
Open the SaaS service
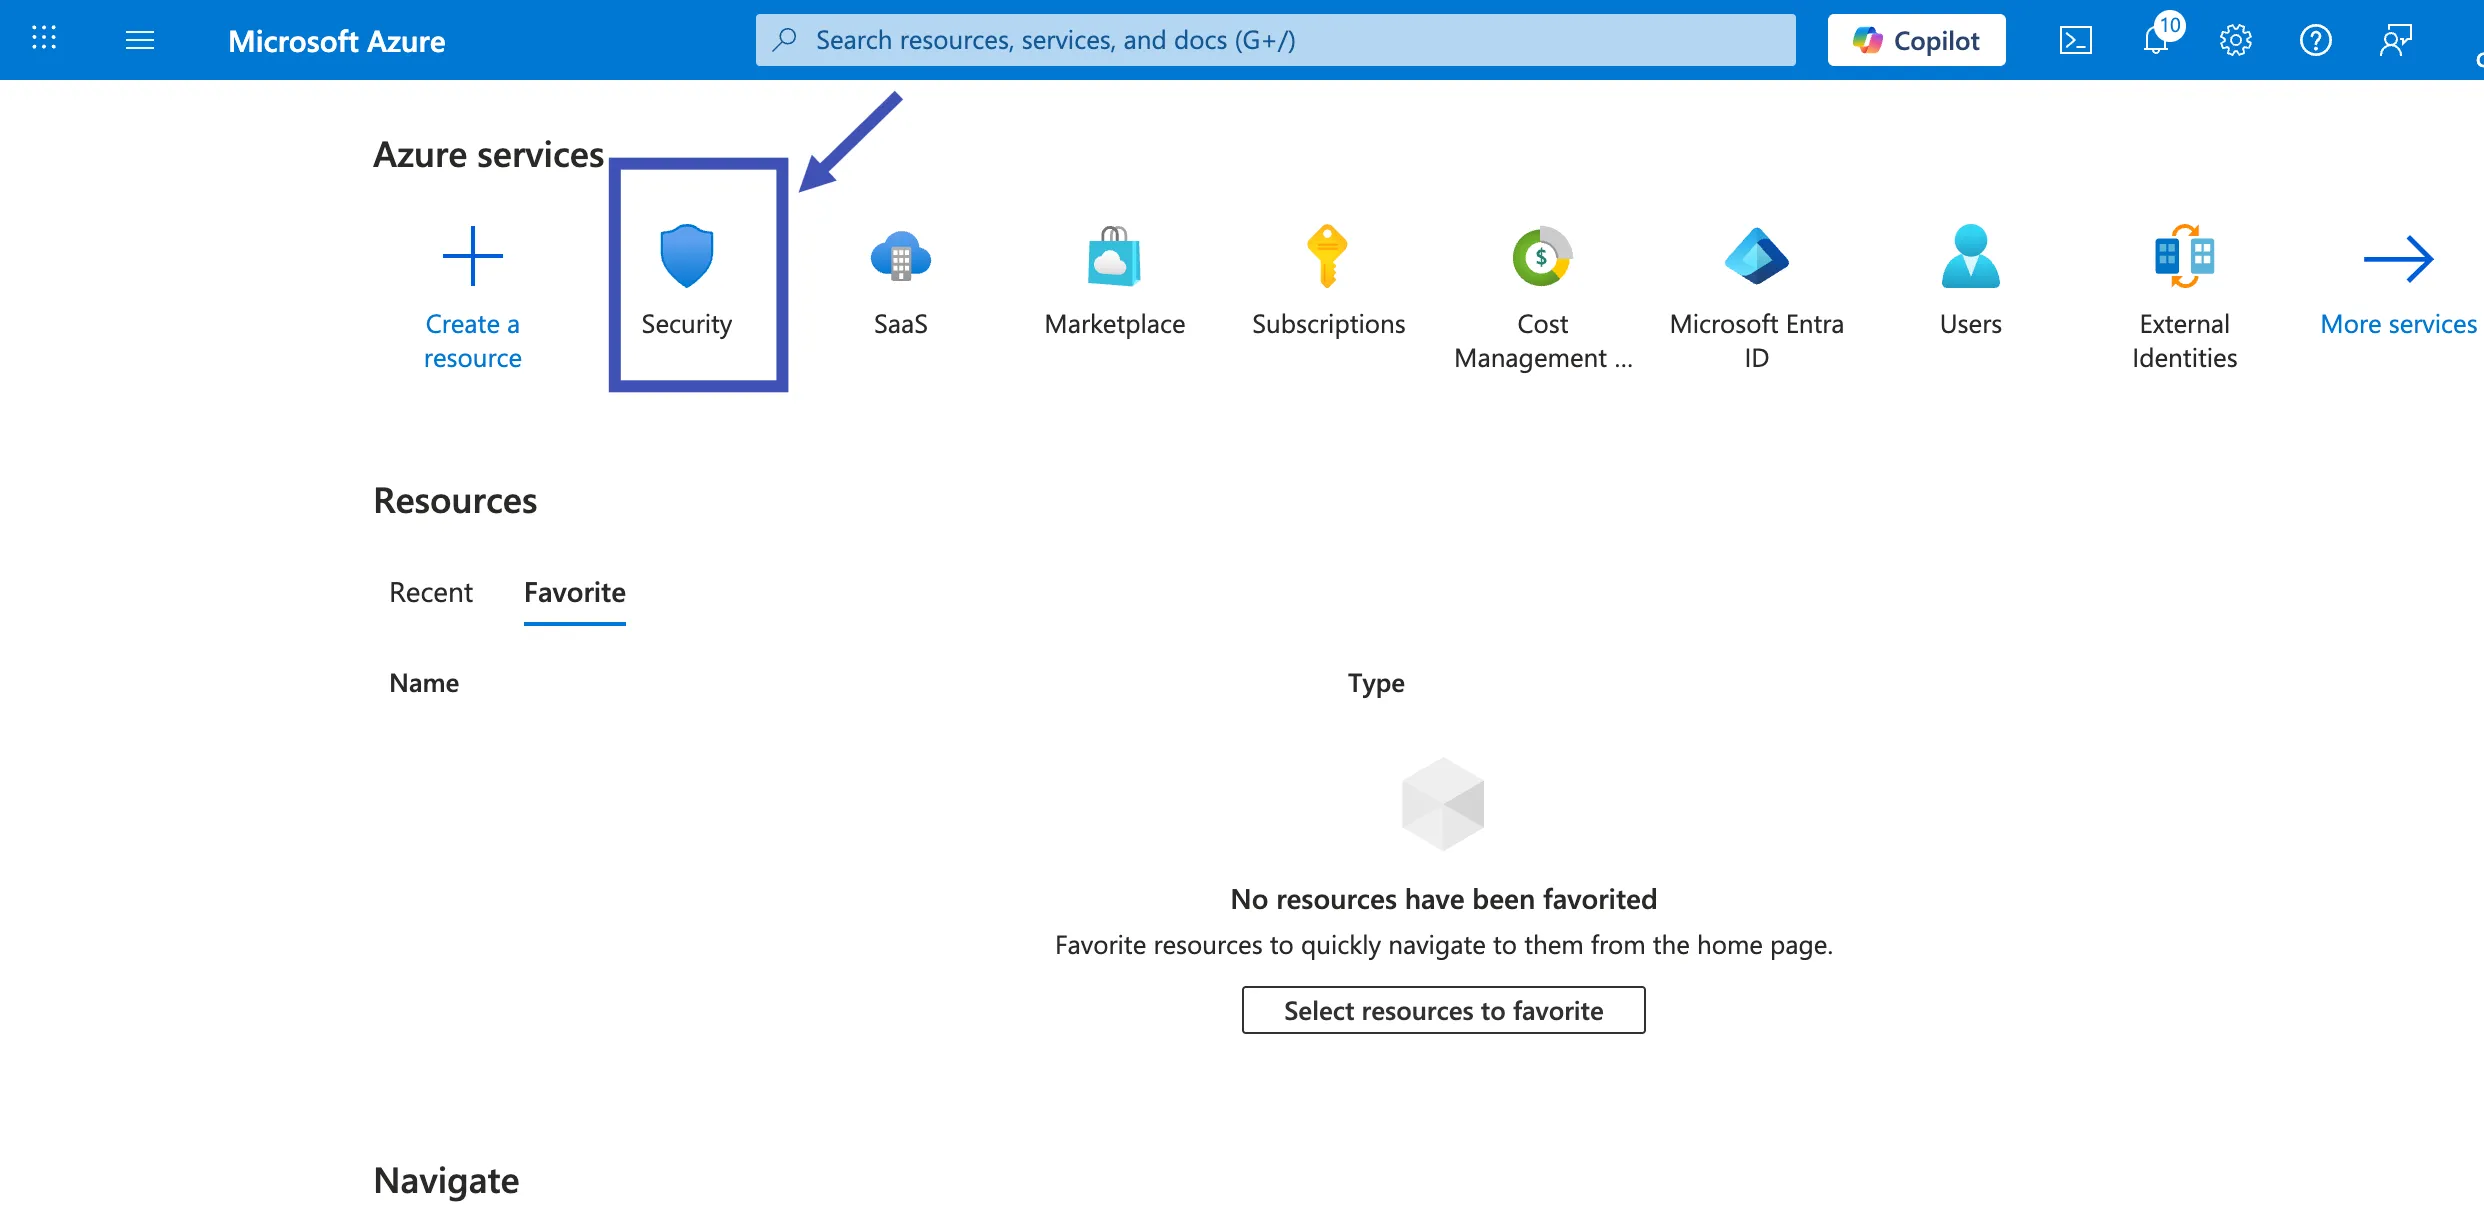pos(901,282)
